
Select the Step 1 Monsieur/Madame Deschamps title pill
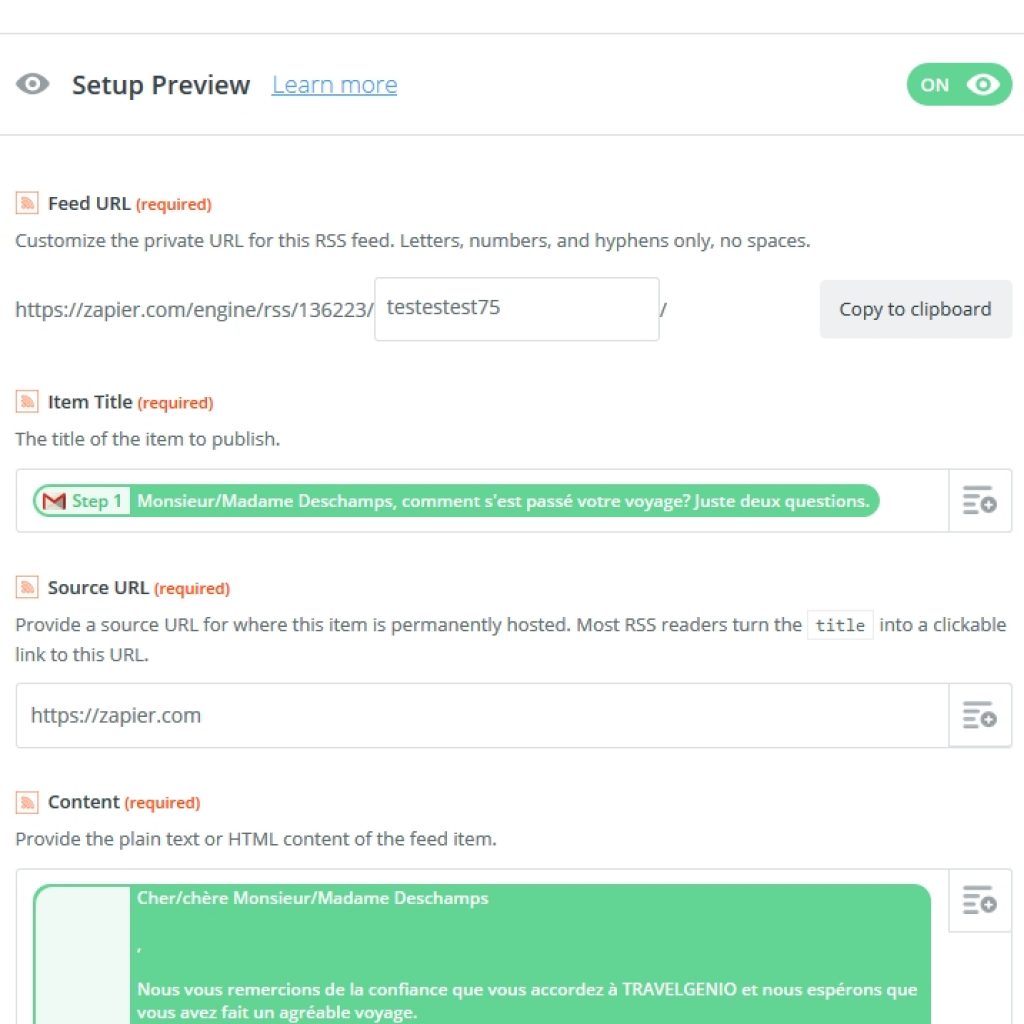click(x=456, y=501)
